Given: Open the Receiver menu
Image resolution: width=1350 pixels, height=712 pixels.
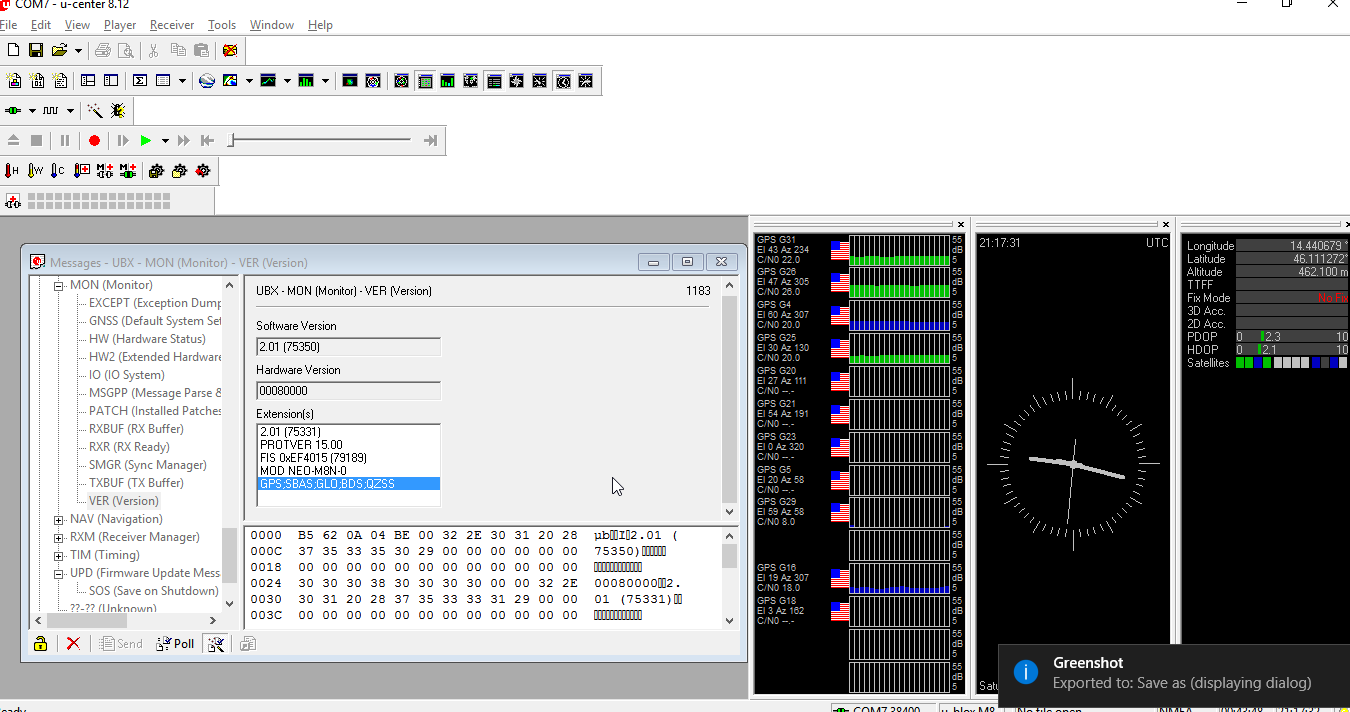Looking at the screenshot, I should pyautogui.click(x=172, y=25).
